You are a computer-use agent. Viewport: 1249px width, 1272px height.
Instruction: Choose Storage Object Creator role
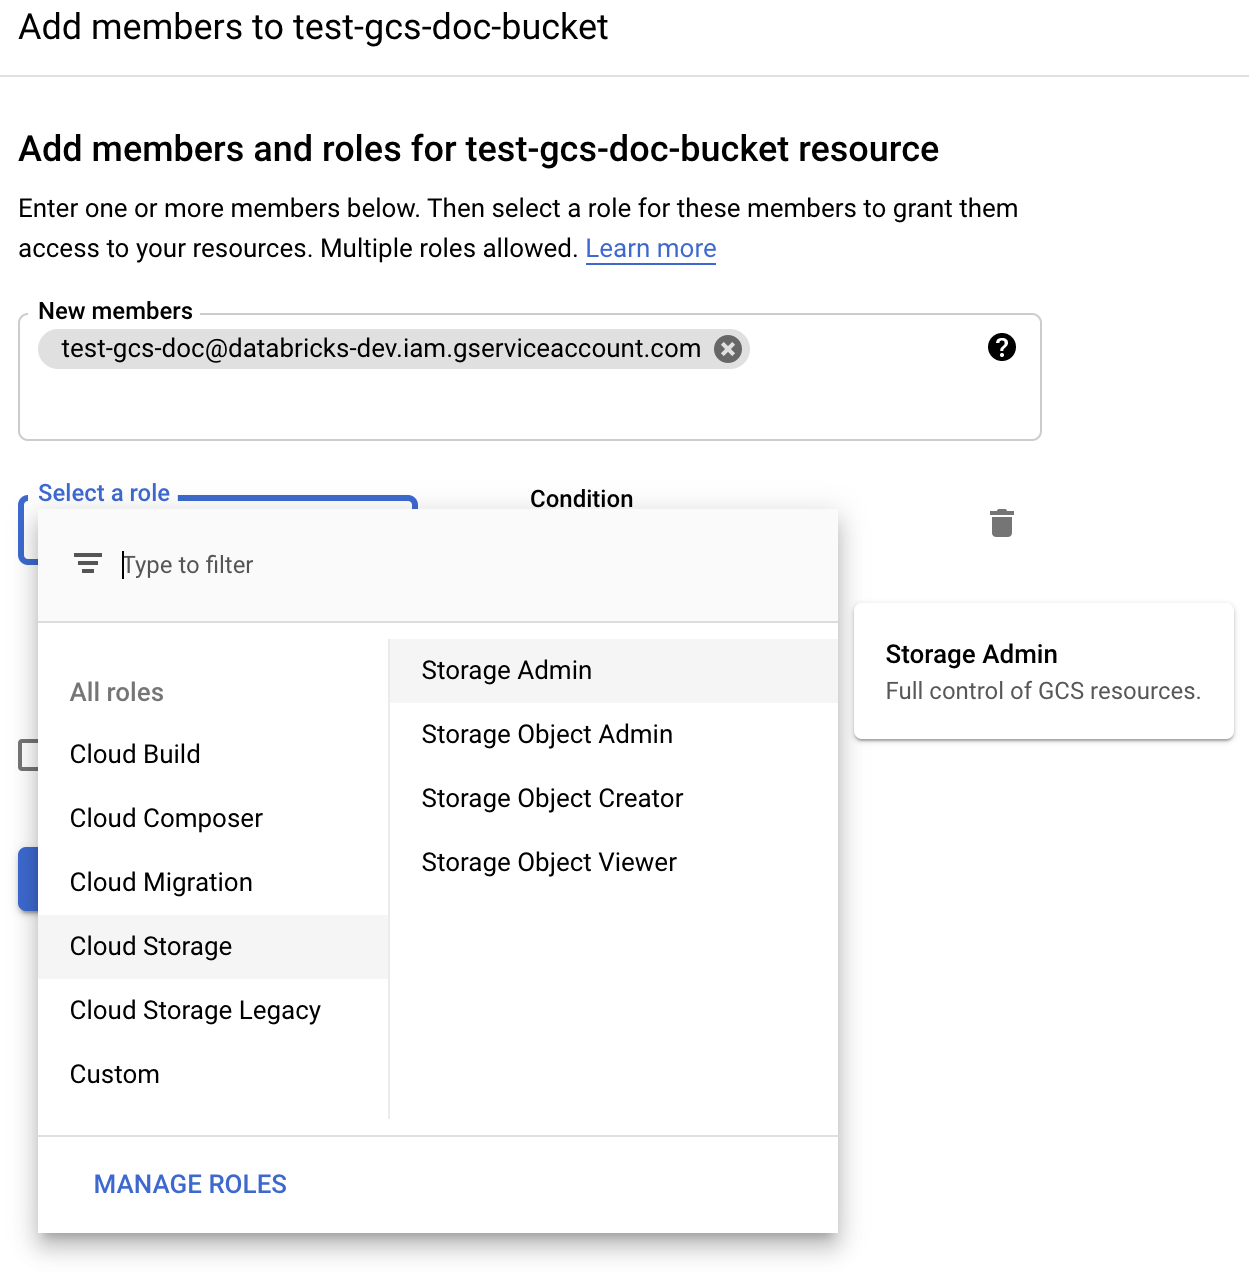(552, 798)
